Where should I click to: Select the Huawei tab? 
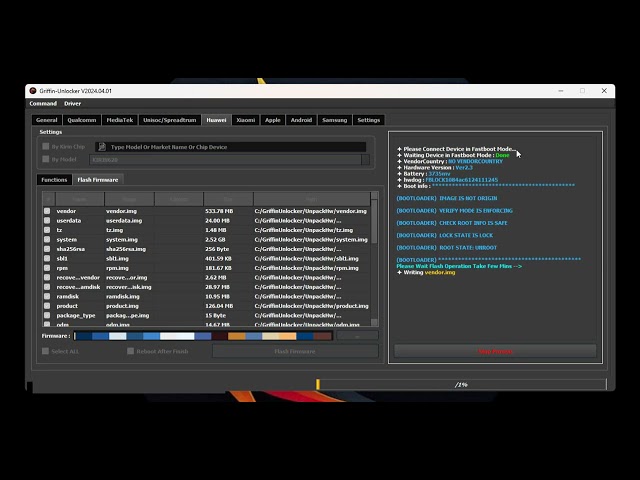coord(216,120)
